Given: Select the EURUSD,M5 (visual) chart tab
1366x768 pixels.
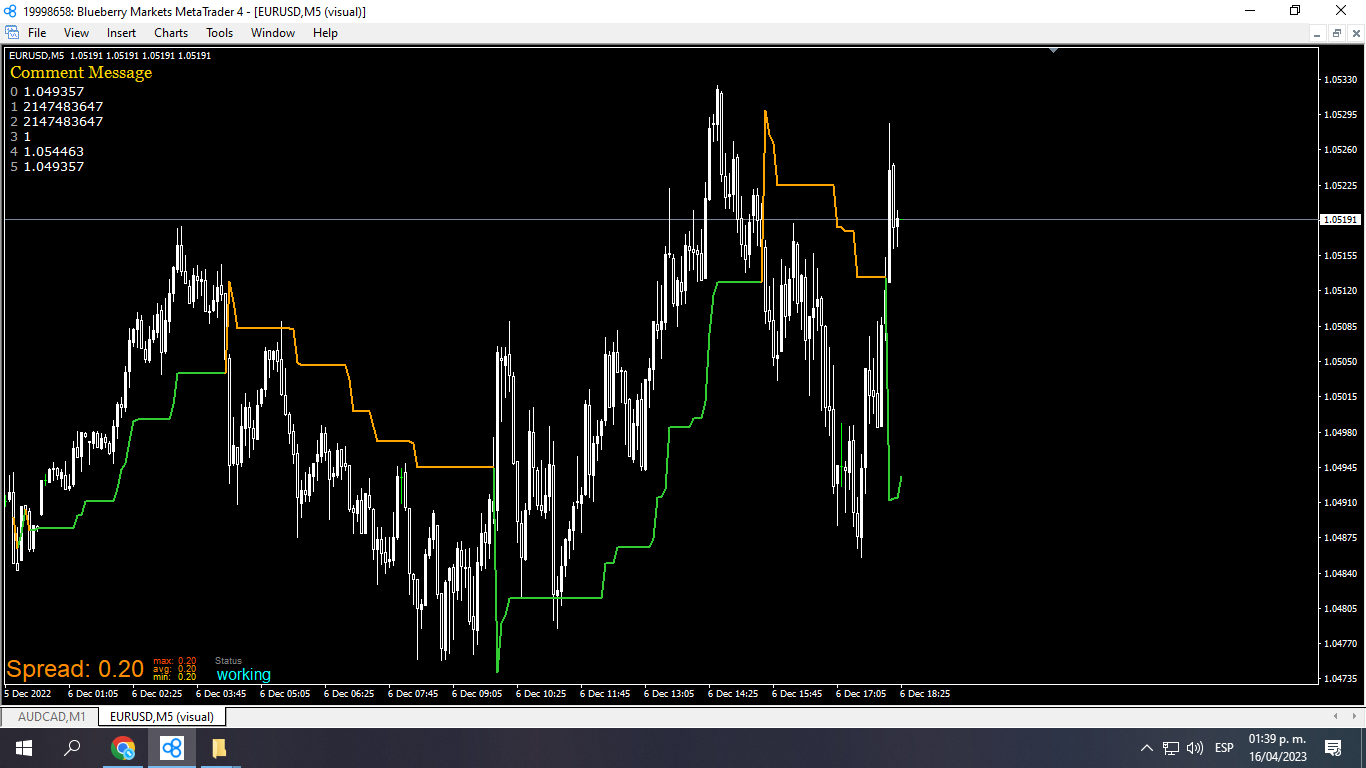Looking at the screenshot, I should coord(162,717).
